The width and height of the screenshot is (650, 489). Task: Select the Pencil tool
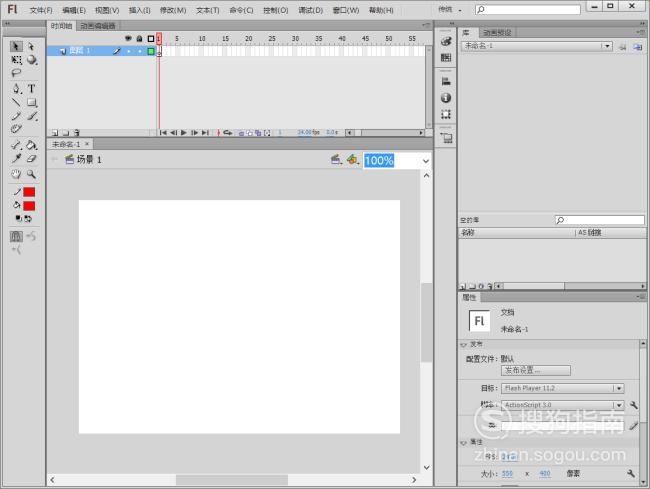pos(16,116)
